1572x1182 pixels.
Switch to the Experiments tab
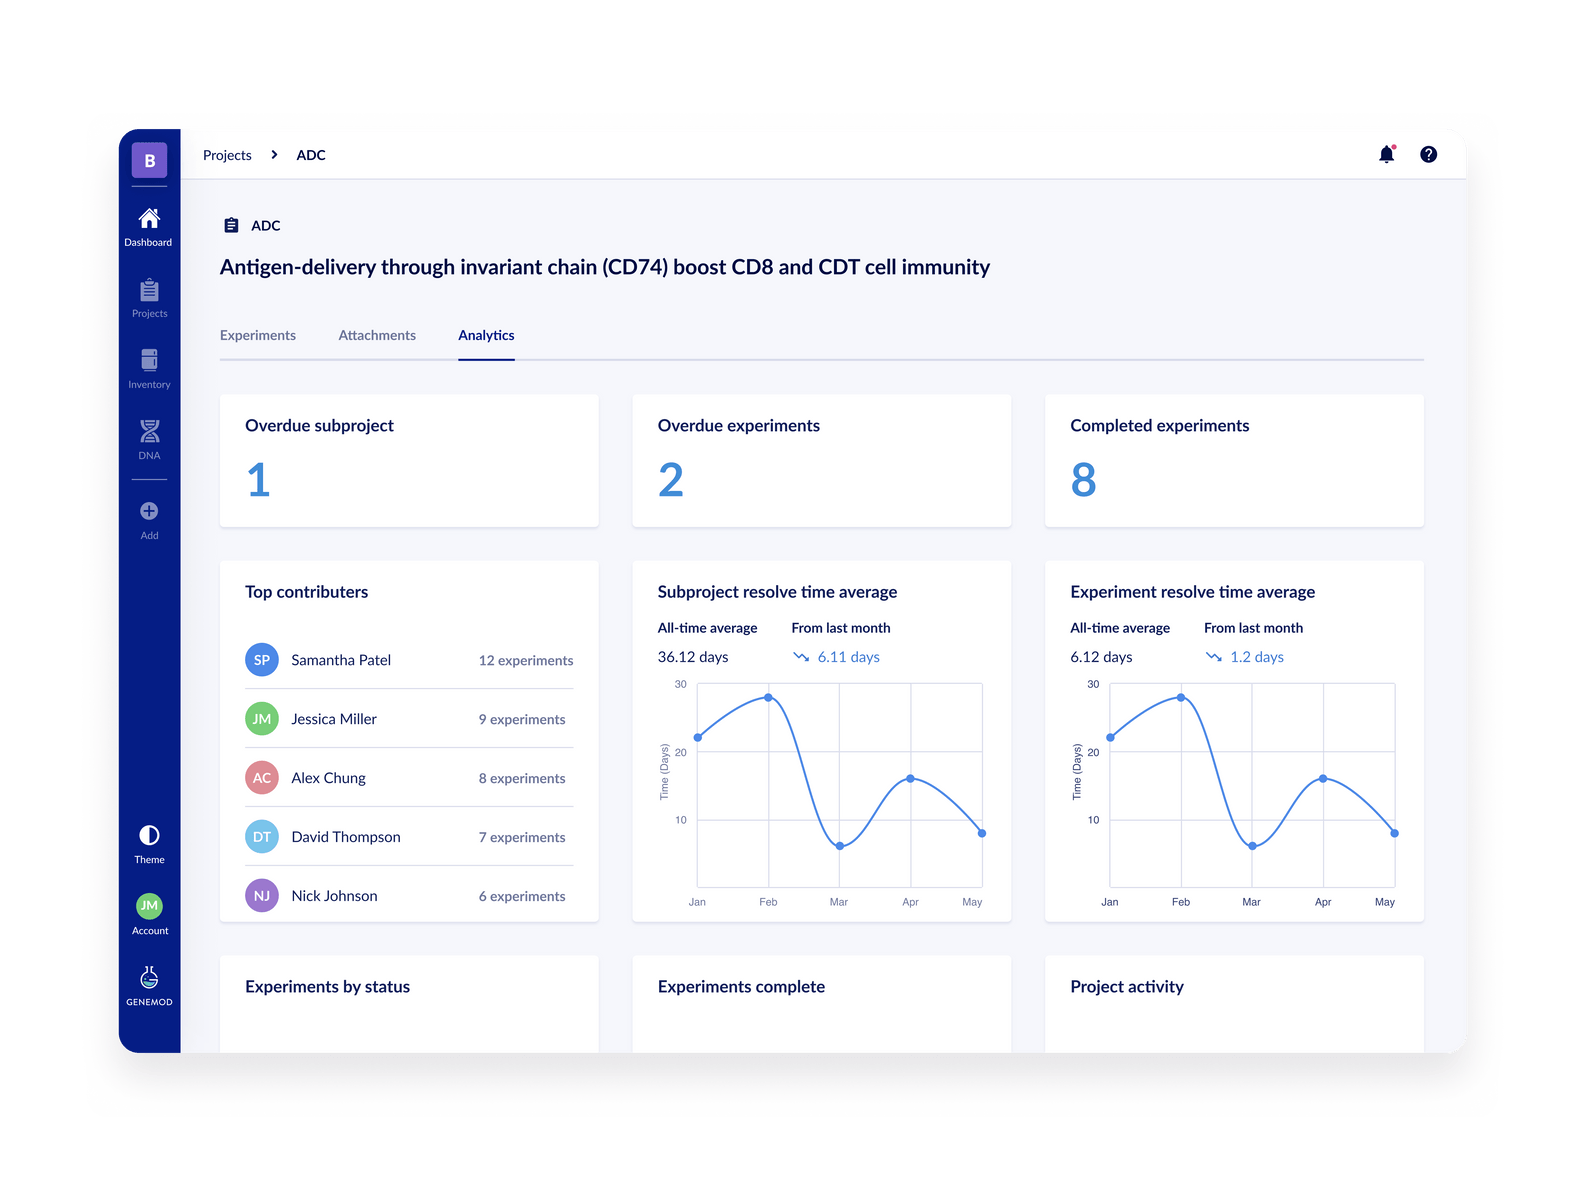coord(258,335)
